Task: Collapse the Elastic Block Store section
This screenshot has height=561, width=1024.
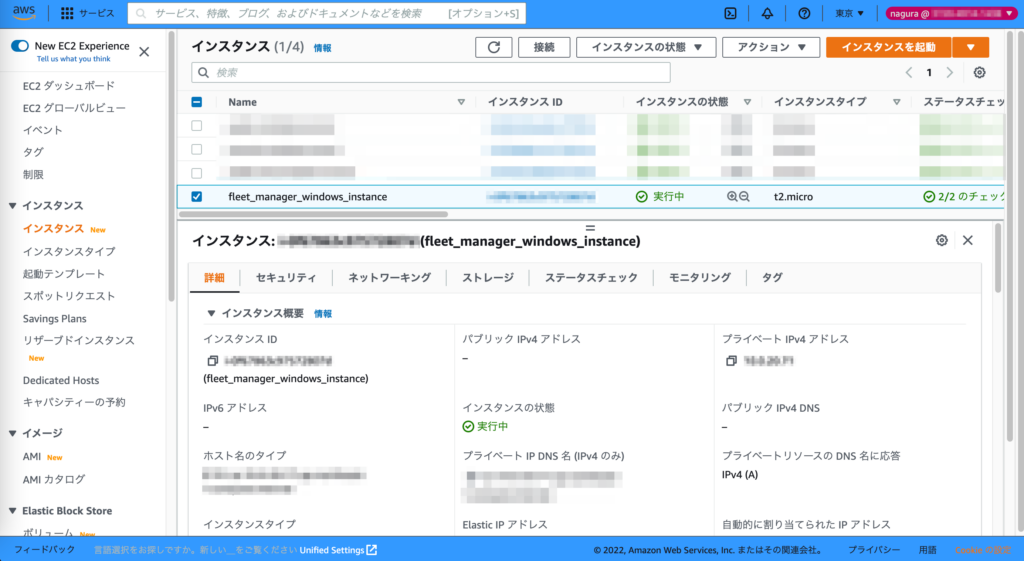Action: 12,511
